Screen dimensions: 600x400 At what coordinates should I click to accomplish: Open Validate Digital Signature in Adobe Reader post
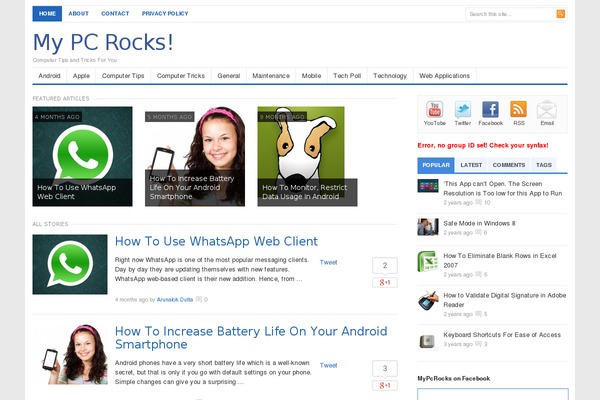pyautogui.click(x=505, y=300)
